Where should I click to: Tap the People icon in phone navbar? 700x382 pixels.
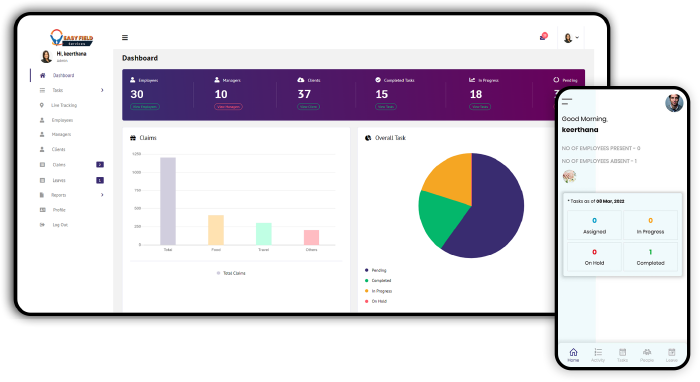pos(646,352)
